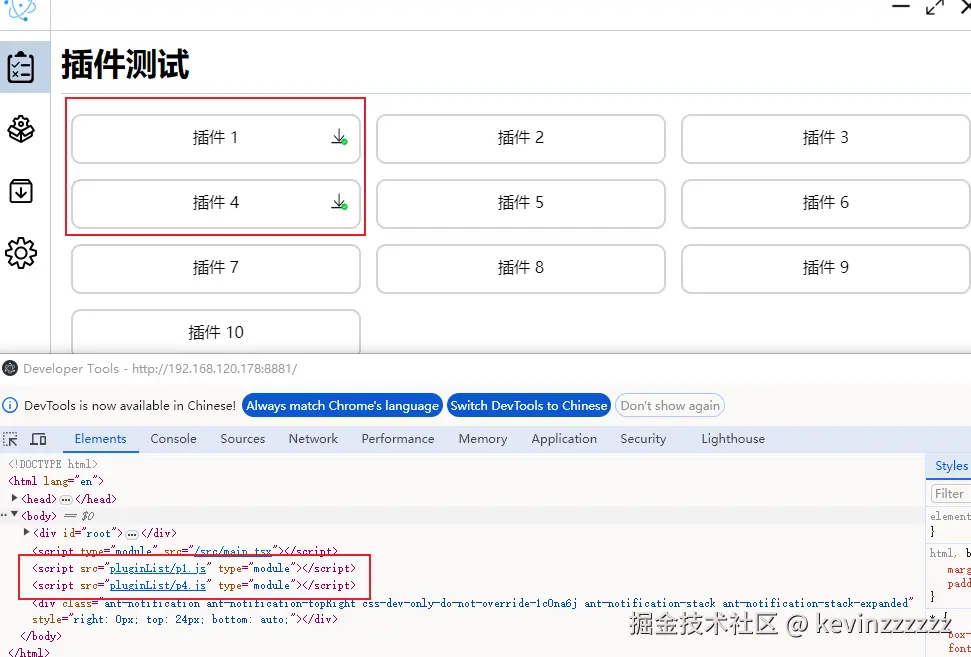Click Don't show again
971x657 pixels.
(x=670, y=406)
